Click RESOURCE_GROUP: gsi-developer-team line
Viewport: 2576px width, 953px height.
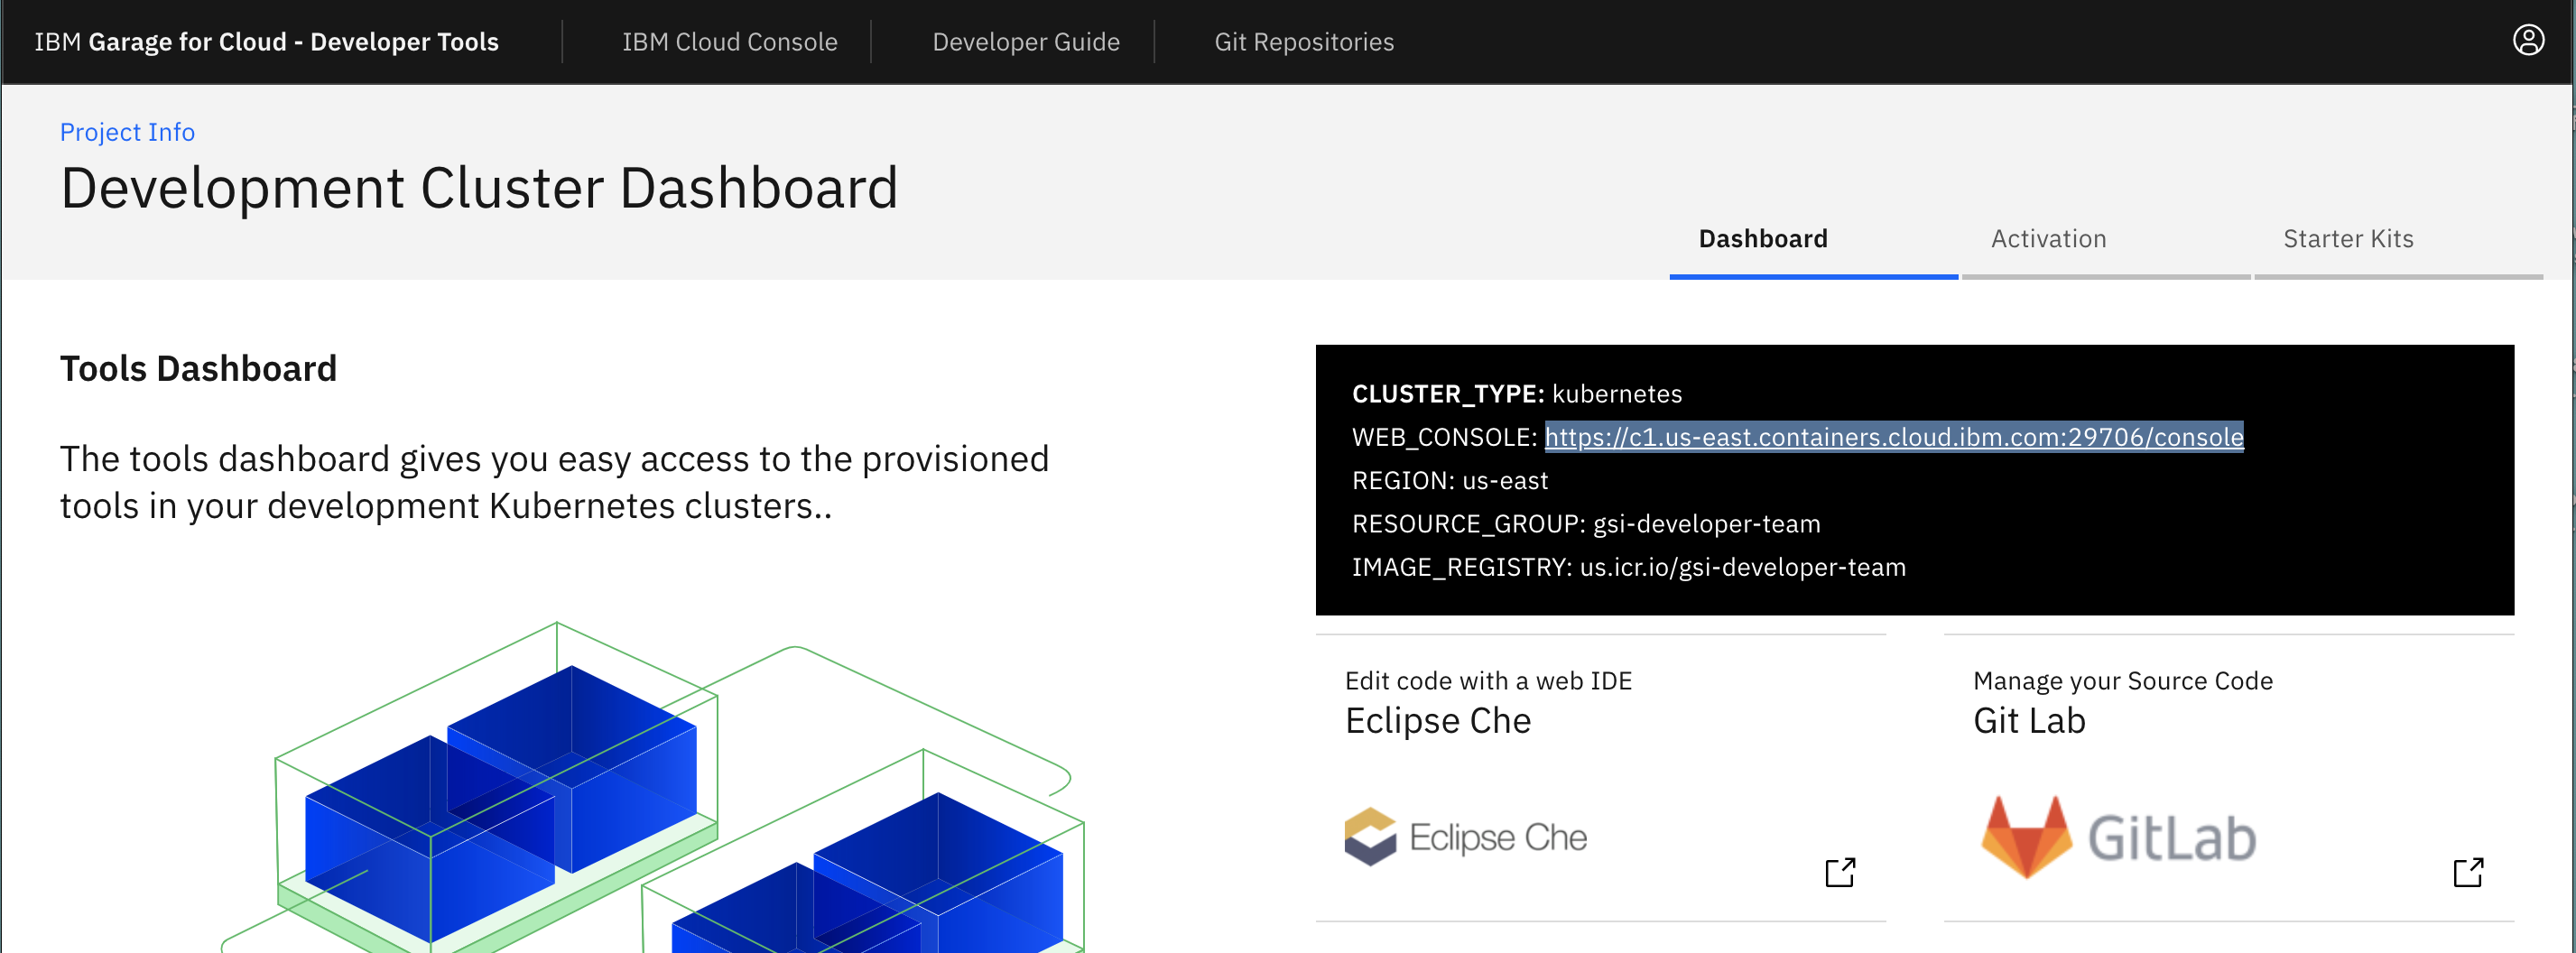(x=1585, y=524)
